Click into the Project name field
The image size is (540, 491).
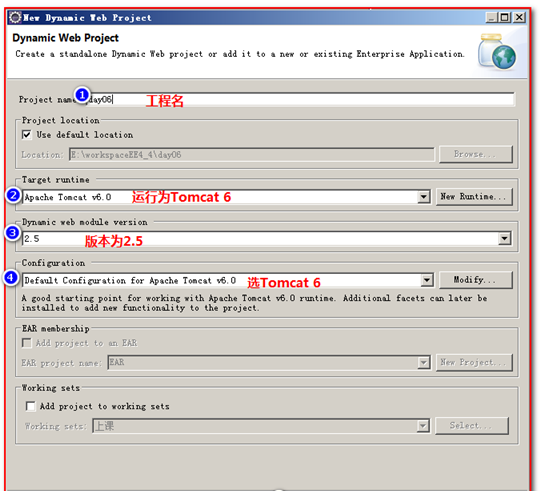click(x=300, y=100)
